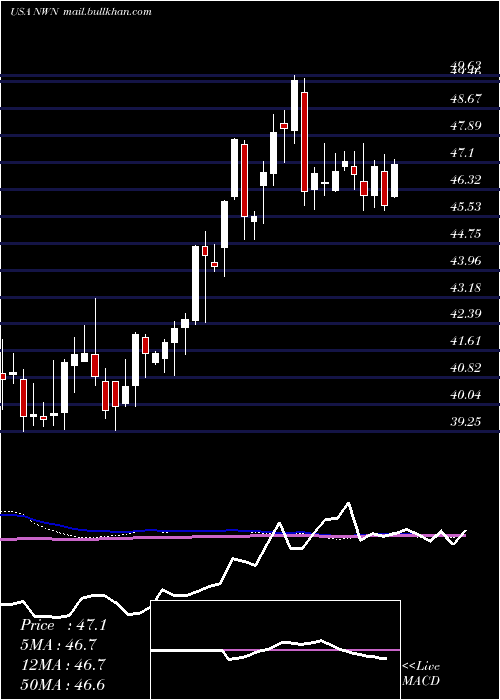Select the 39.25 price axis label
This screenshot has width=500, height=700.
click(466, 421)
